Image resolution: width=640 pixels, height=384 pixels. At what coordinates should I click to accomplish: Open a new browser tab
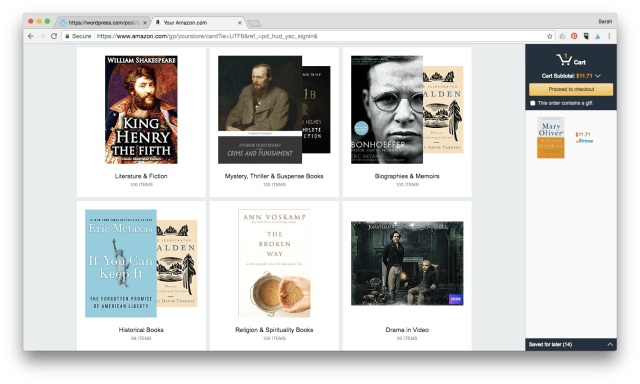(253, 23)
